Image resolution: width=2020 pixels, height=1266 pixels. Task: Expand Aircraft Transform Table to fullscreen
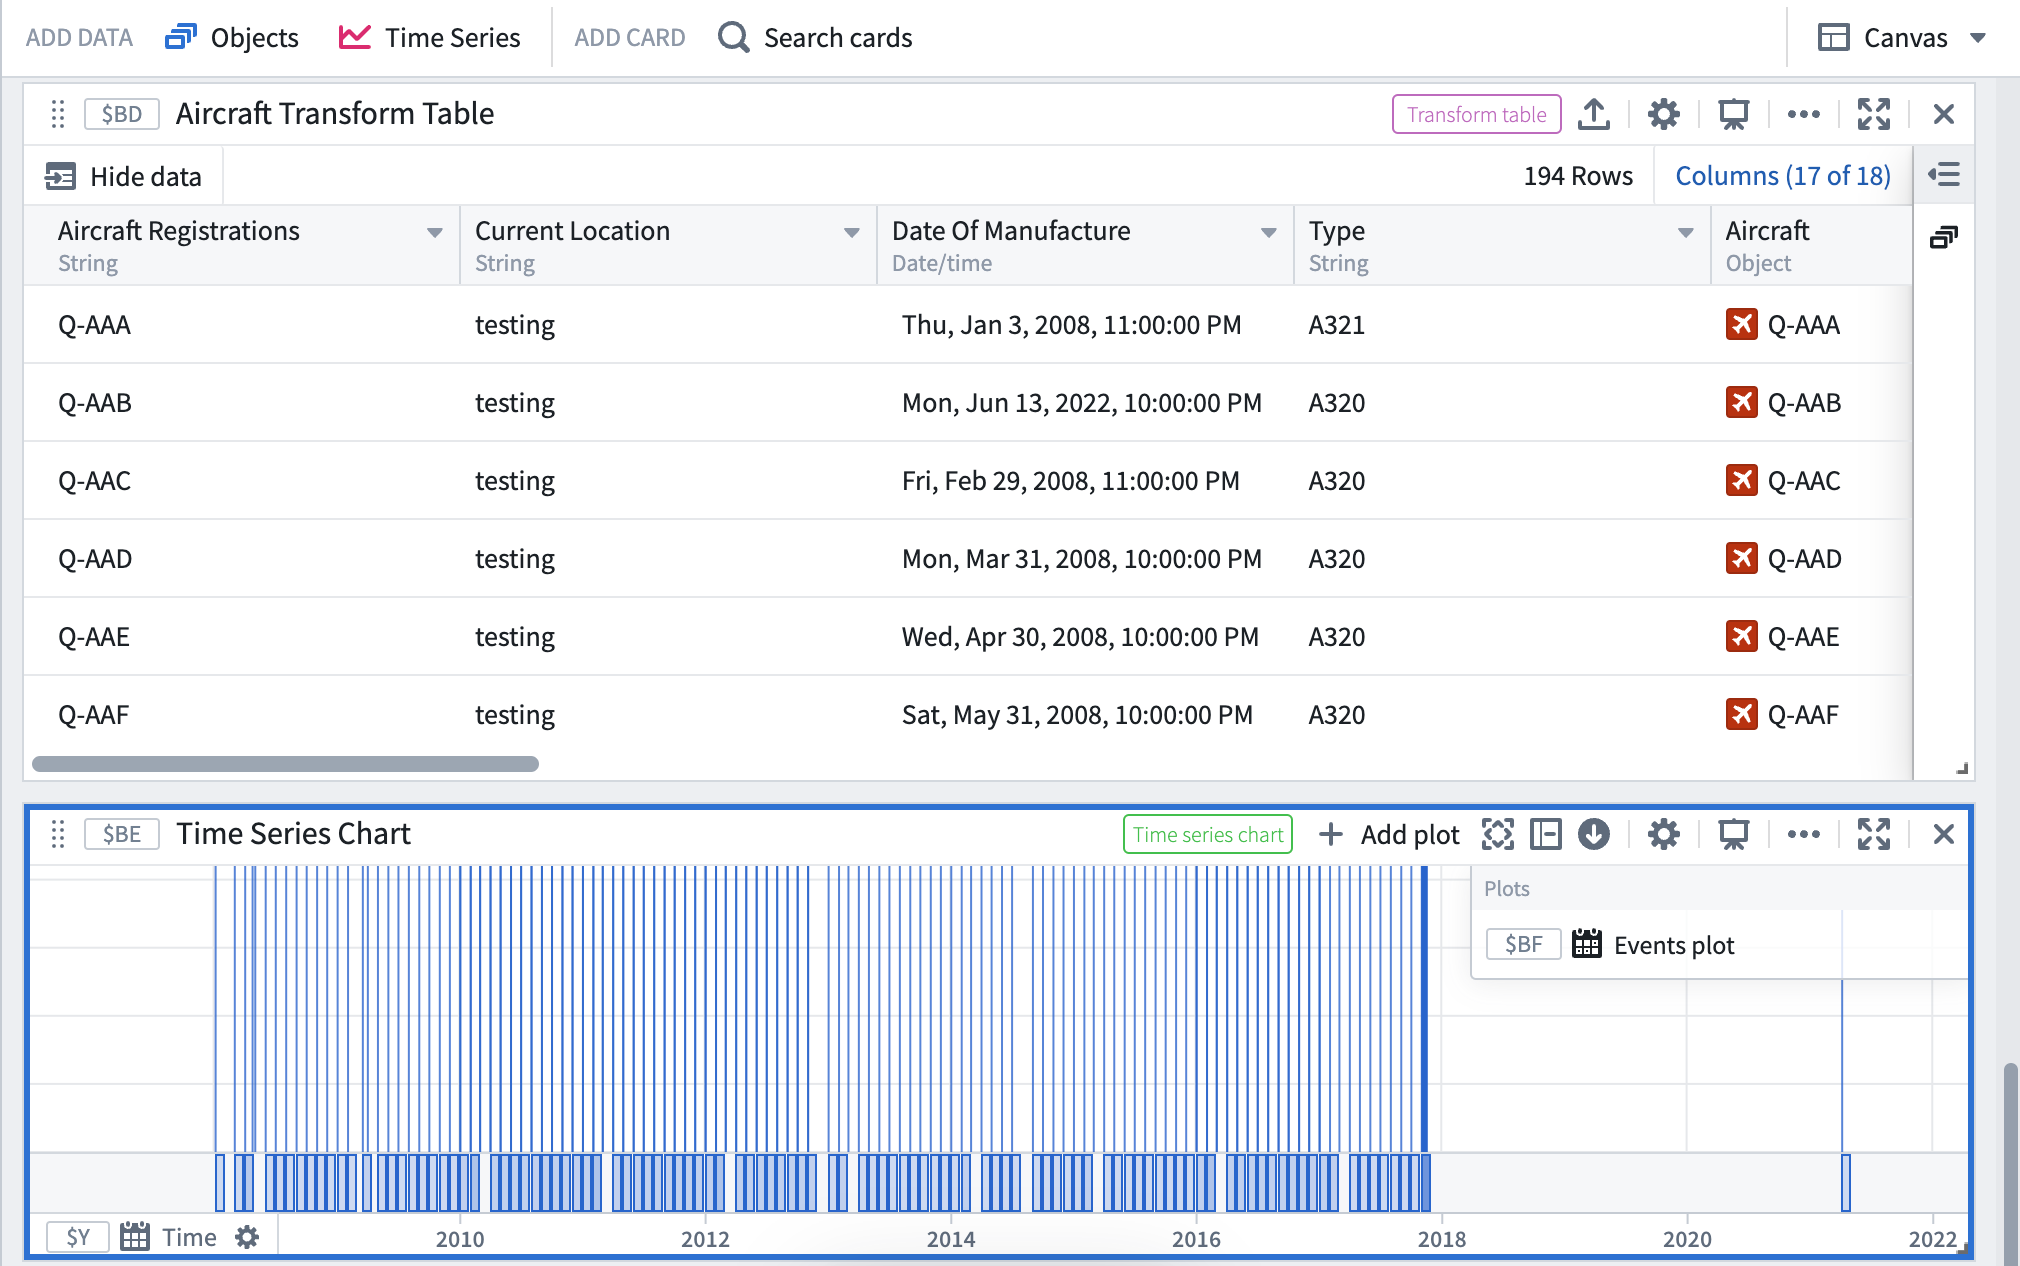pos(1874,114)
